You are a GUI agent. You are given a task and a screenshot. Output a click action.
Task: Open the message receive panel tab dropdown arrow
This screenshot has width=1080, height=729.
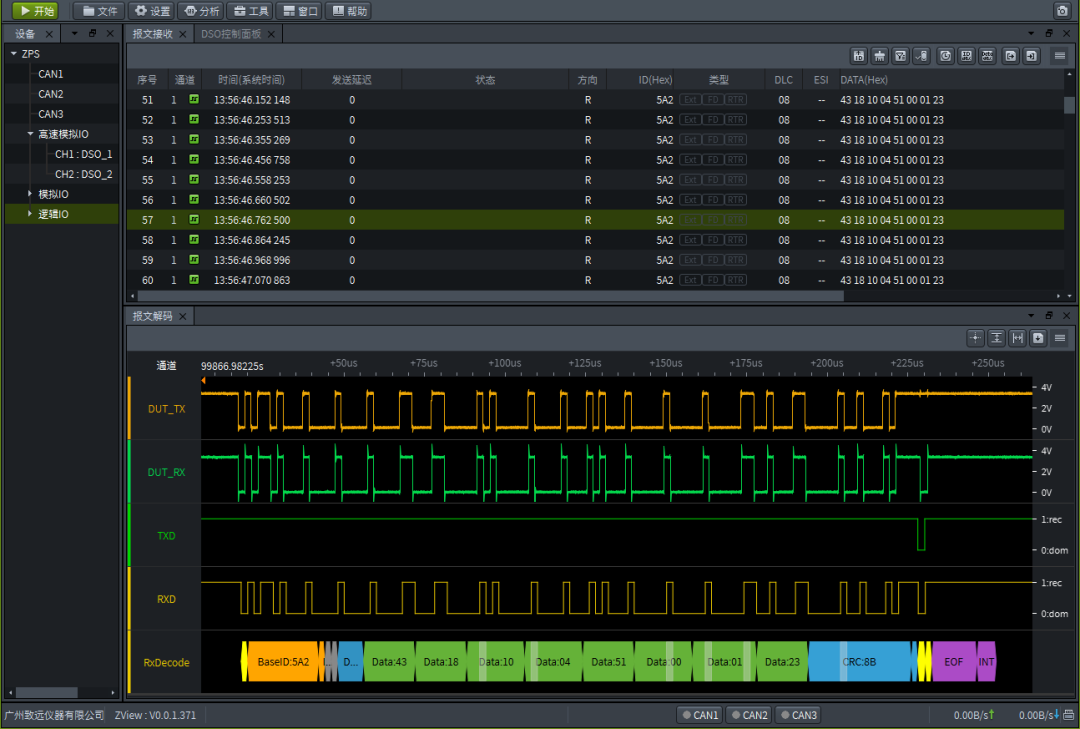[x=1031, y=33]
